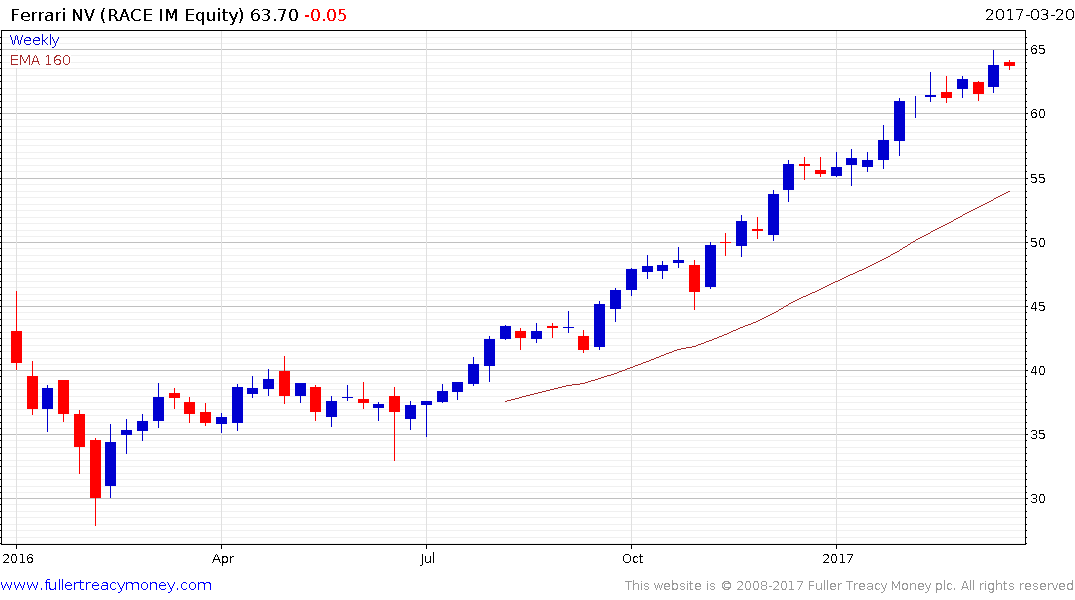Click the 35 price axis label

1037,435
